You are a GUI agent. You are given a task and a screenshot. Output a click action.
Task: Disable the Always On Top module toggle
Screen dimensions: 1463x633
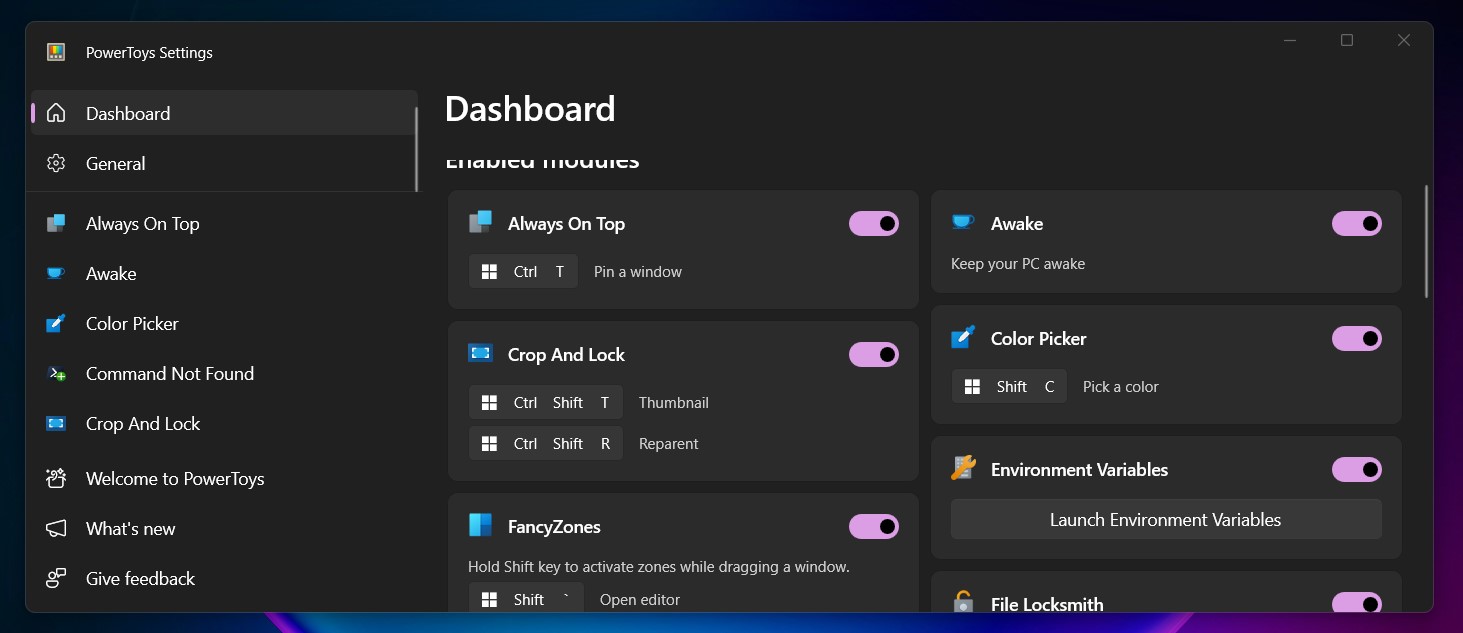pos(874,224)
